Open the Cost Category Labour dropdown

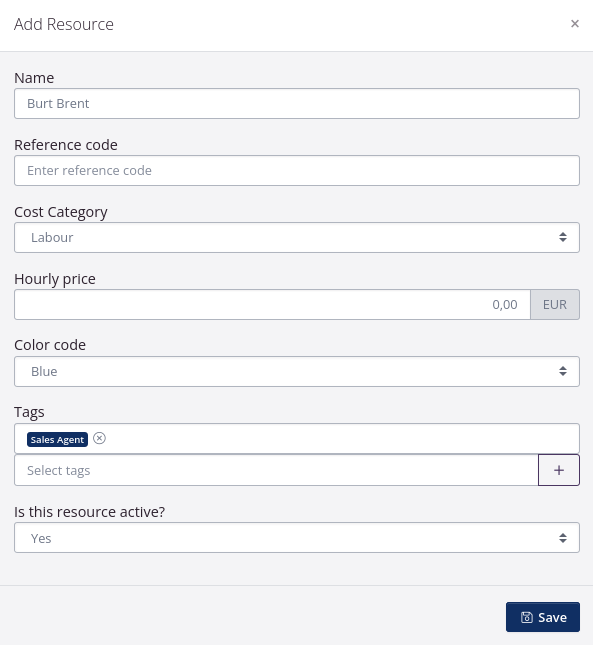tap(297, 238)
